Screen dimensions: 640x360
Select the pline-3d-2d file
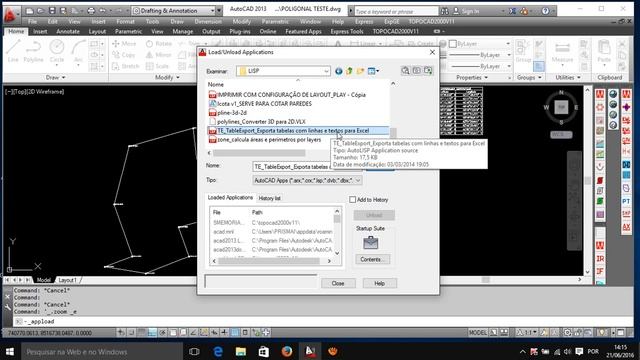pyautogui.click(x=228, y=113)
